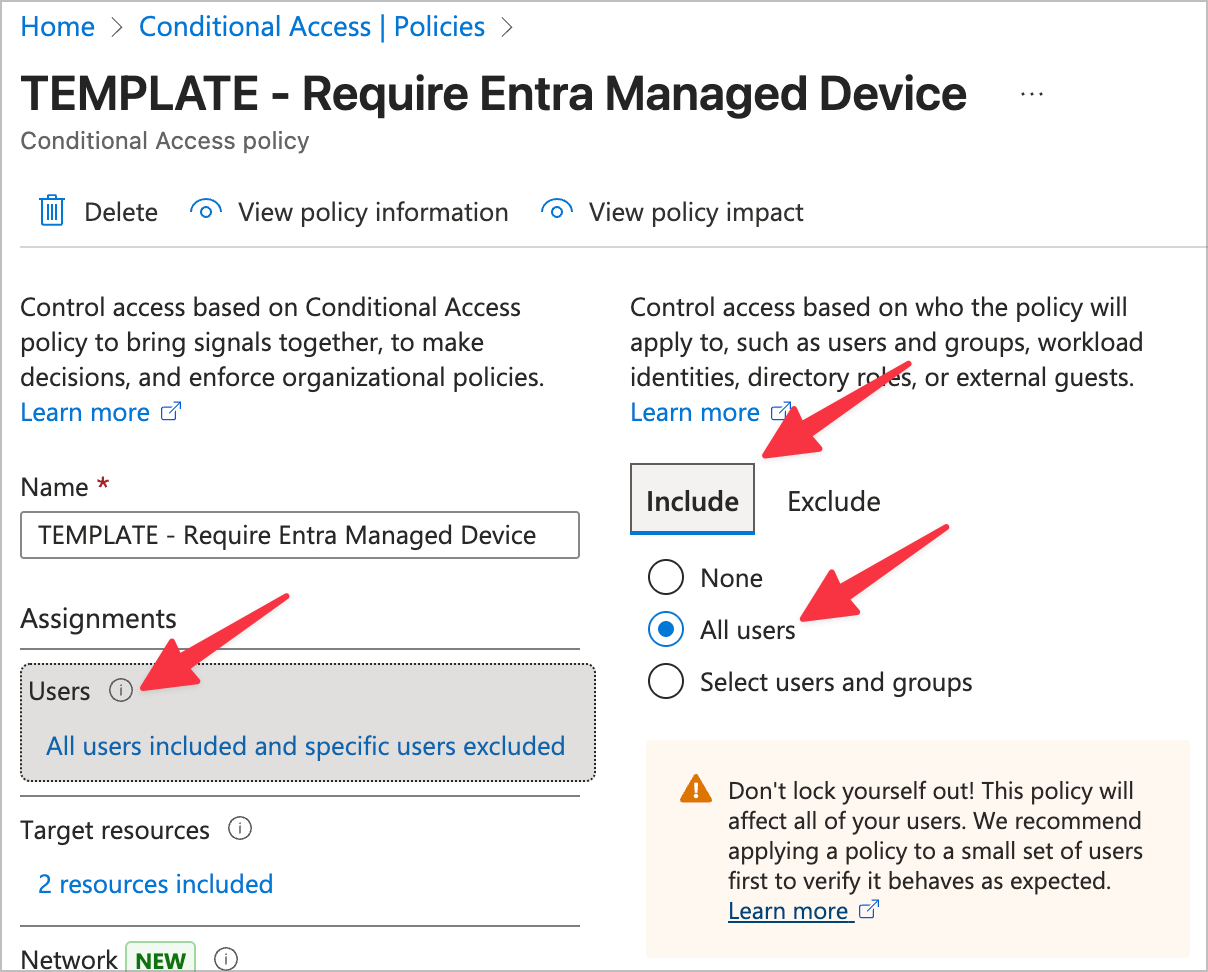Click the info icon beside Network
This screenshot has width=1208, height=972.
click(226, 959)
